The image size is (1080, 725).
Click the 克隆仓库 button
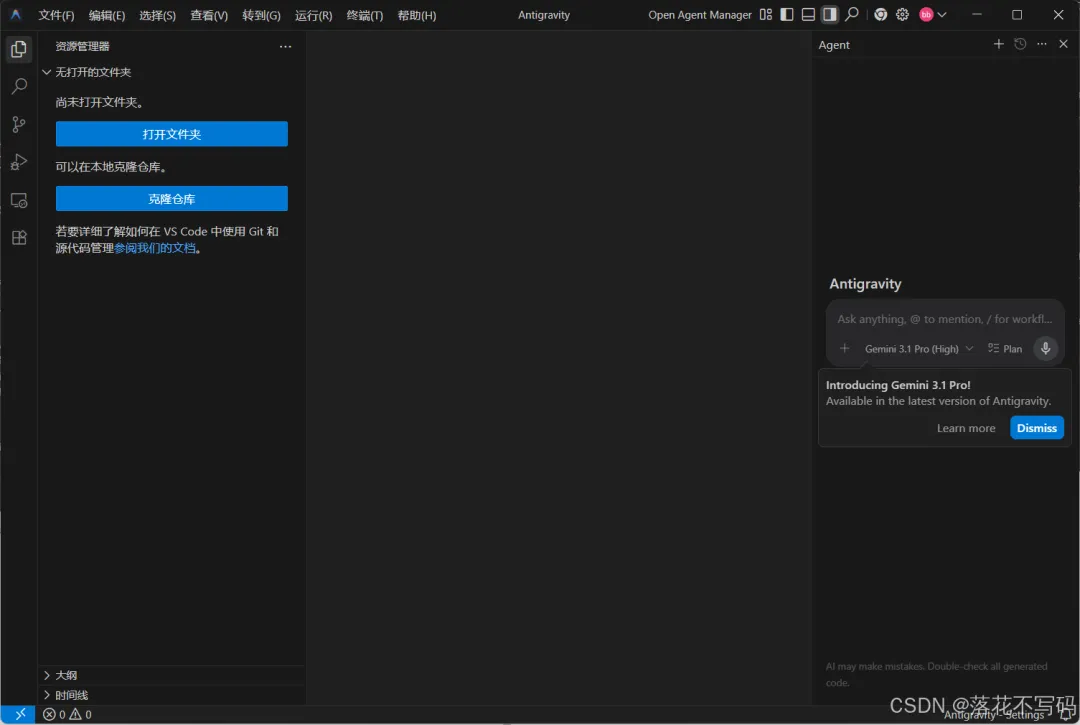click(172, 198)
